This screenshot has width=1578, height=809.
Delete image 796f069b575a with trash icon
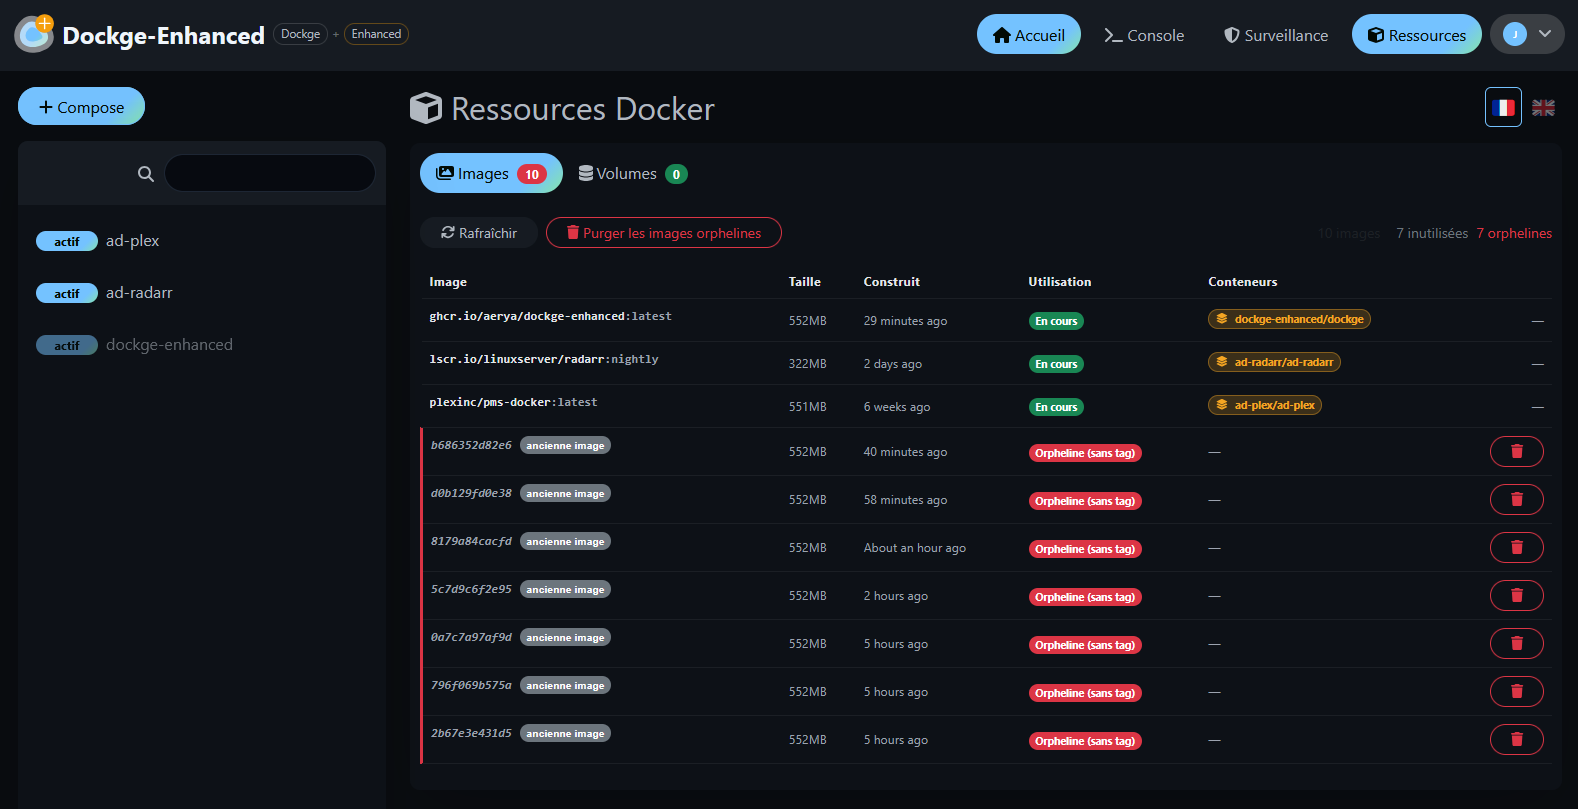tap(1516, 692)
